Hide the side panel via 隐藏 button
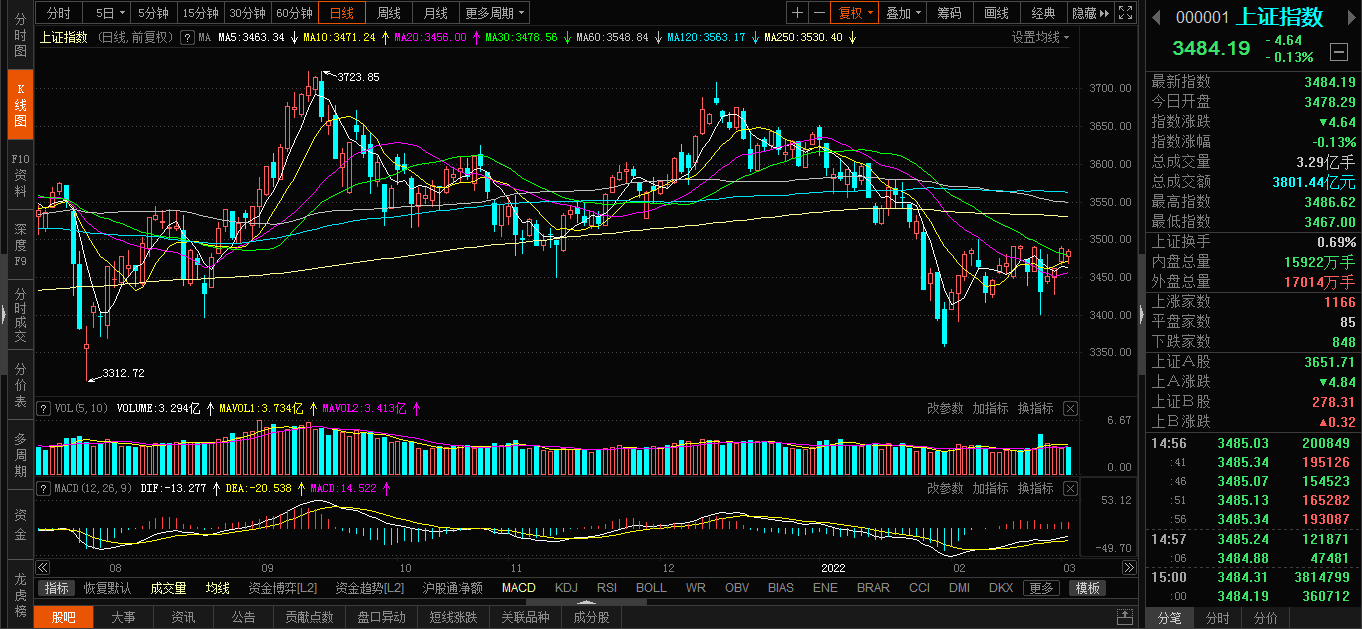1362x629 pixels. click(x=1090, y=13)
